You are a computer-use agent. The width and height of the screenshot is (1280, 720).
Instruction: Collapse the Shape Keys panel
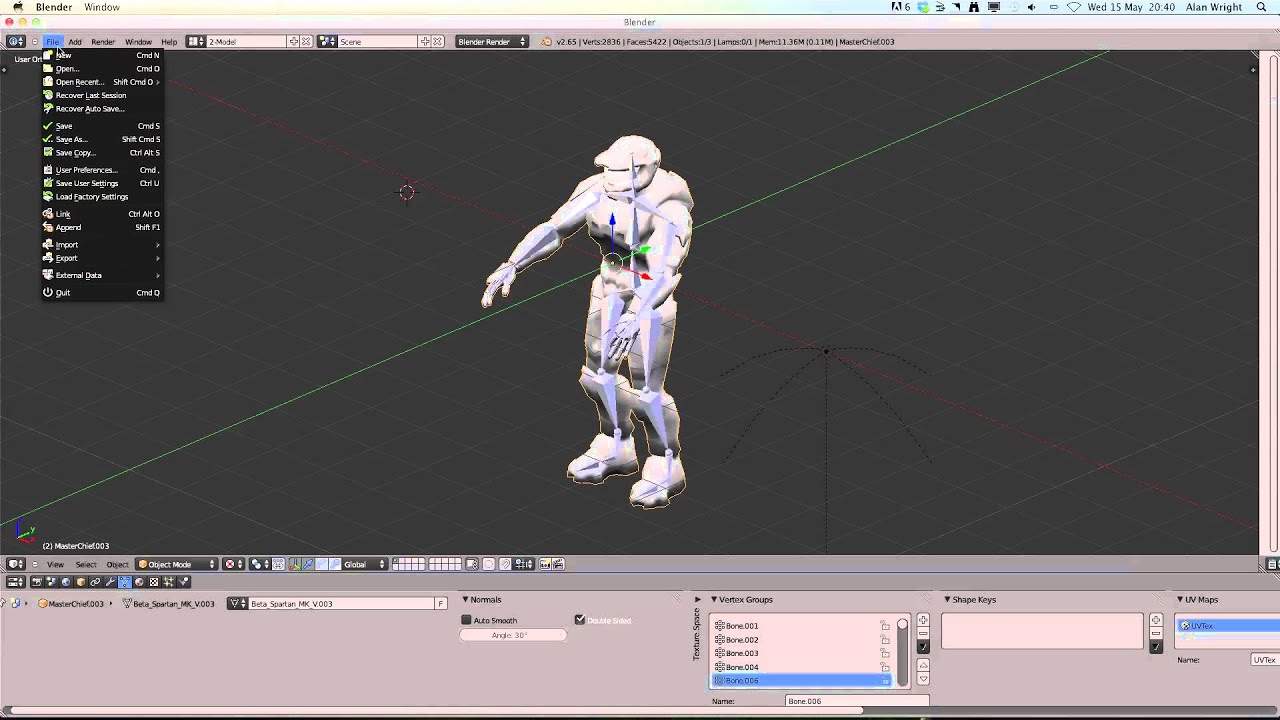pyautogui.click(x=947, y=600)
